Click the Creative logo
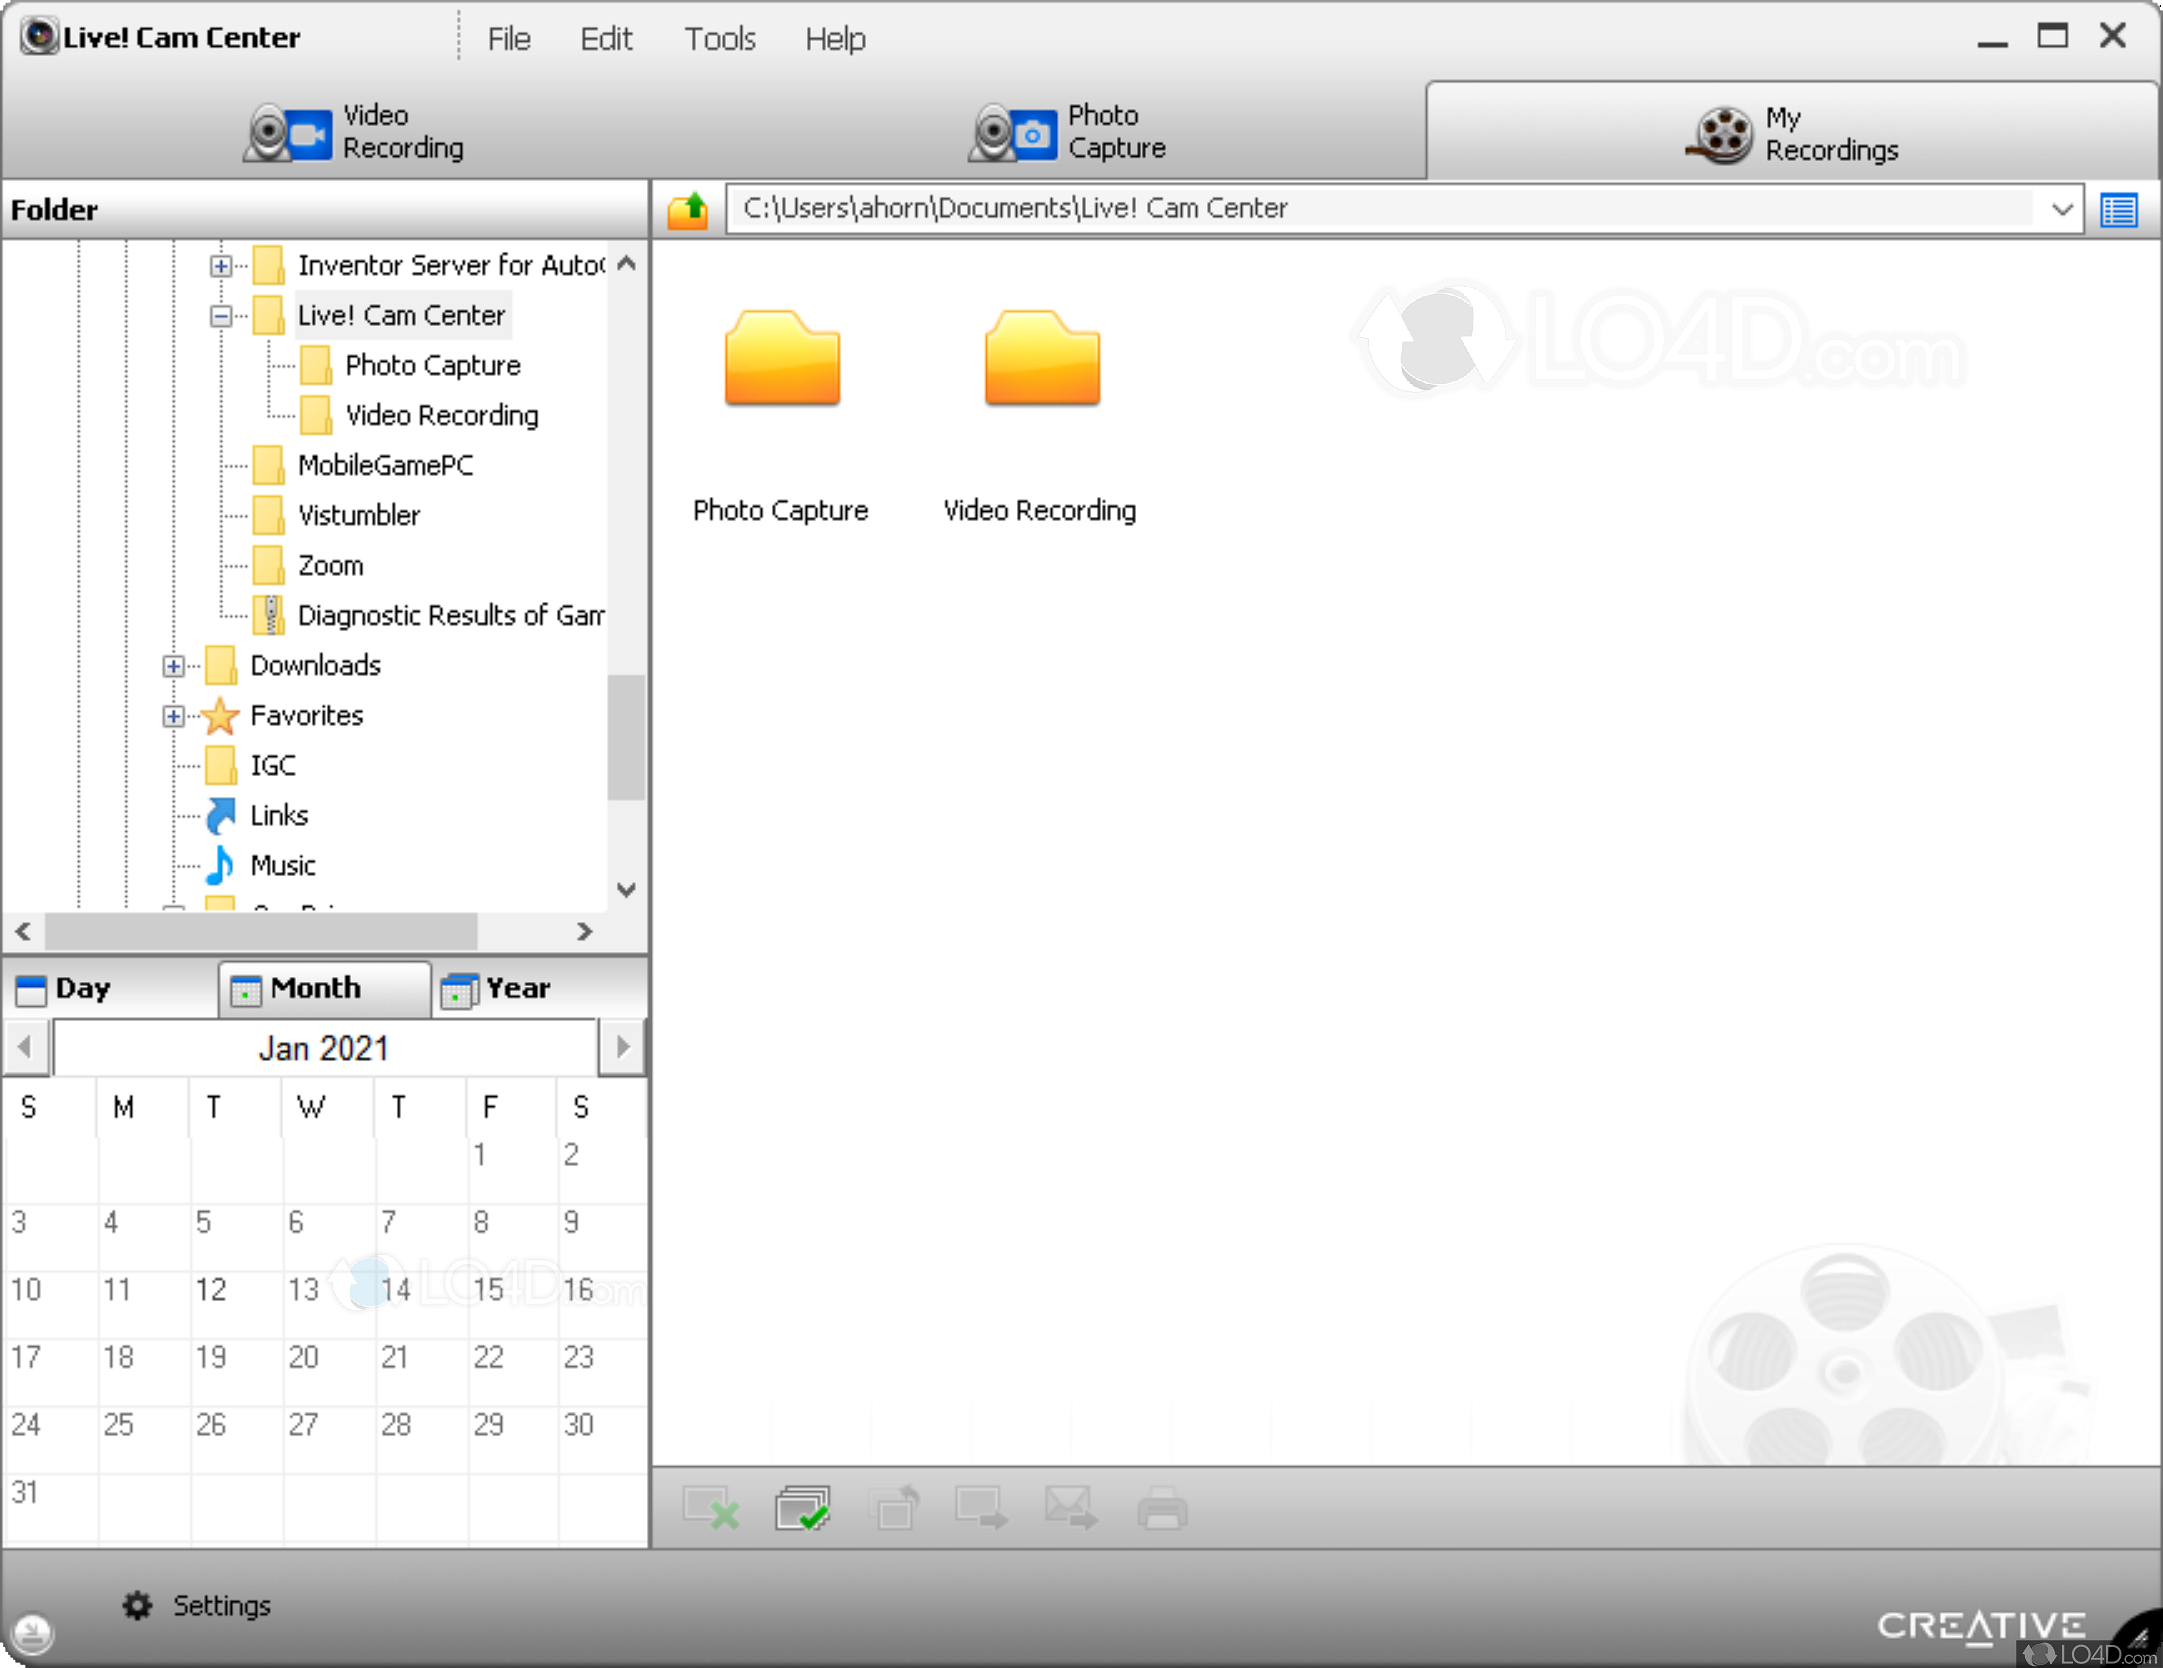2163x1668 pixels. [1981, 1626]
